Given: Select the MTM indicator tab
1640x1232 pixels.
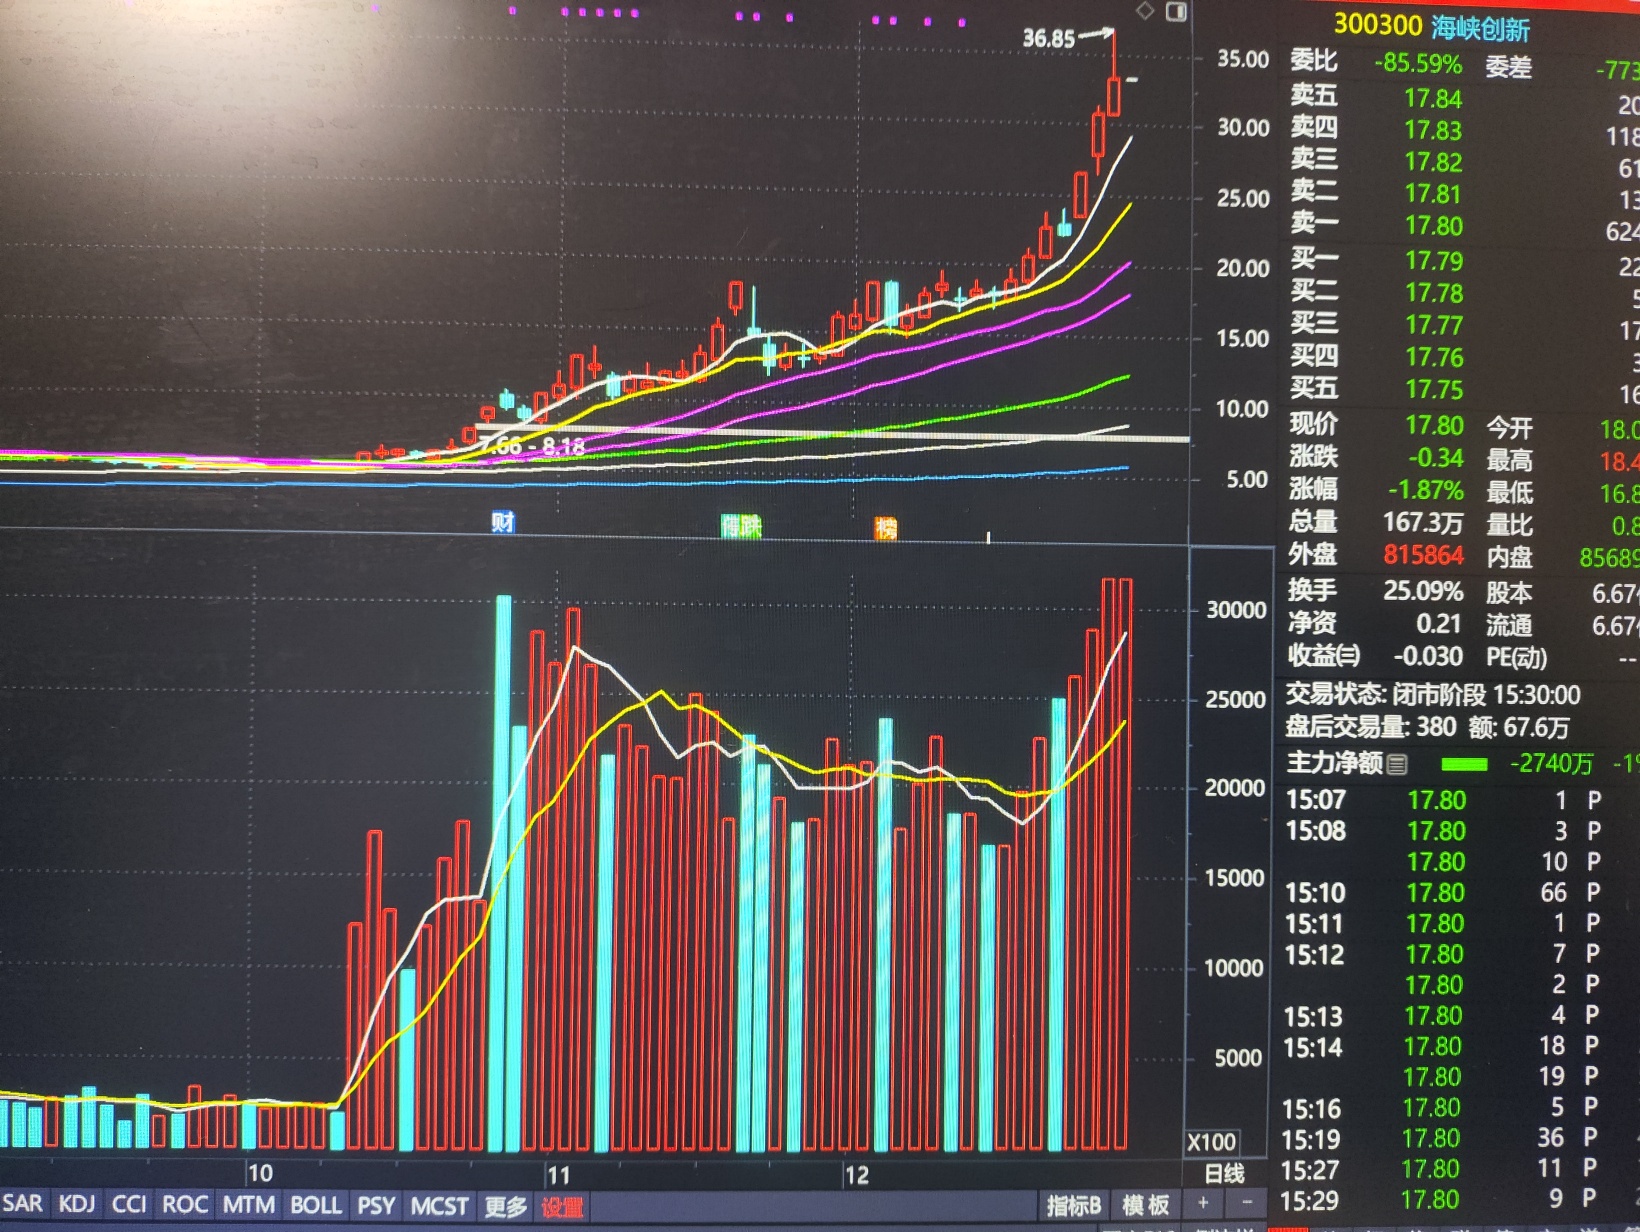Looking at the screenshot, I should pos(248,1205).
